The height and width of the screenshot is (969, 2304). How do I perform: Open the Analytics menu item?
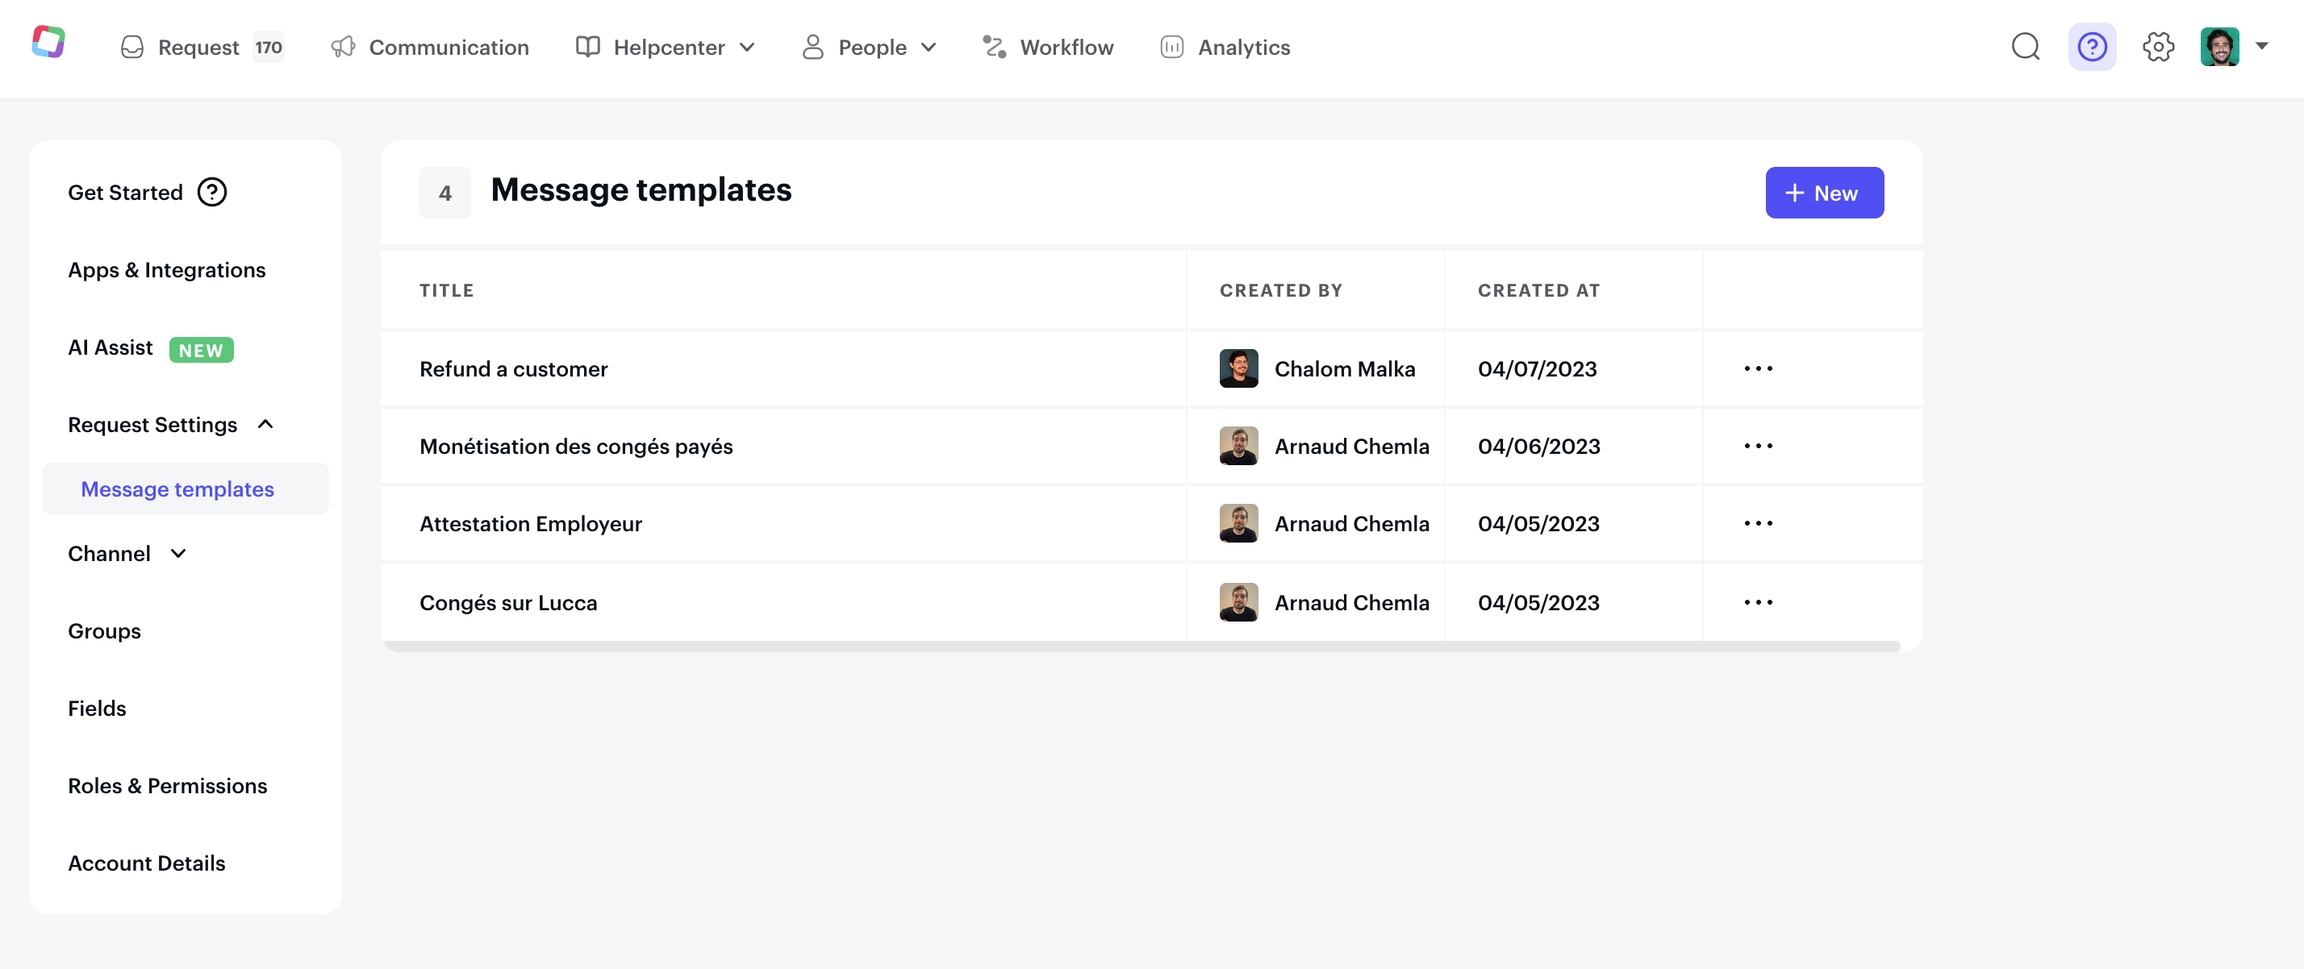1225,47
